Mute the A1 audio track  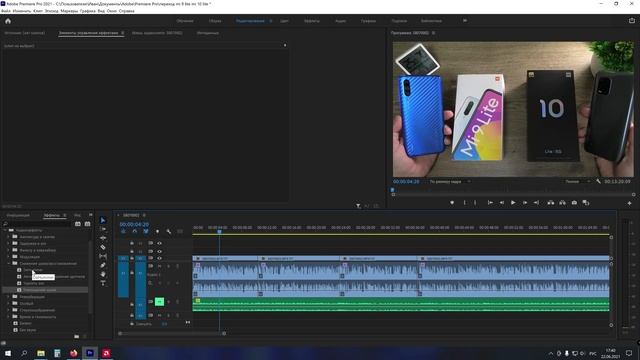pos(160,266)
